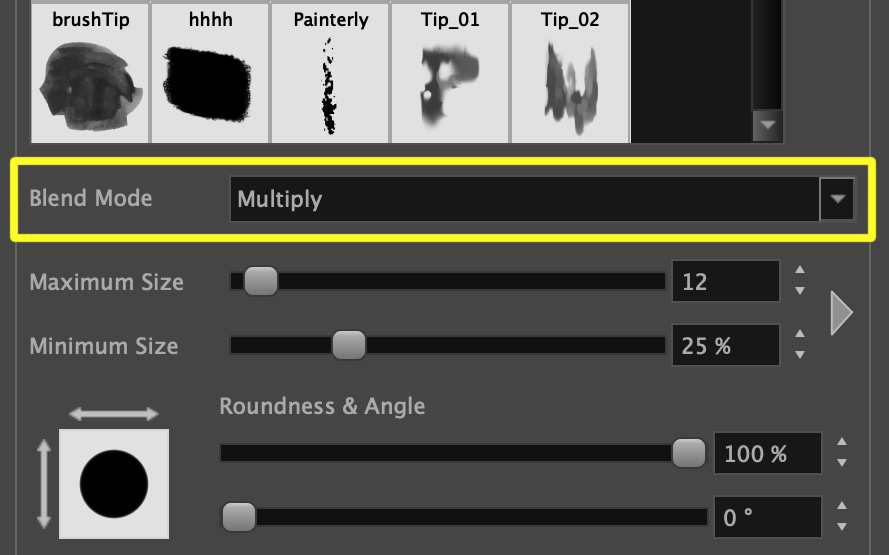This screenshot has height=555, width=889.
Task: Click the Maximum Size slider handle
Action: tap(261, 282)
